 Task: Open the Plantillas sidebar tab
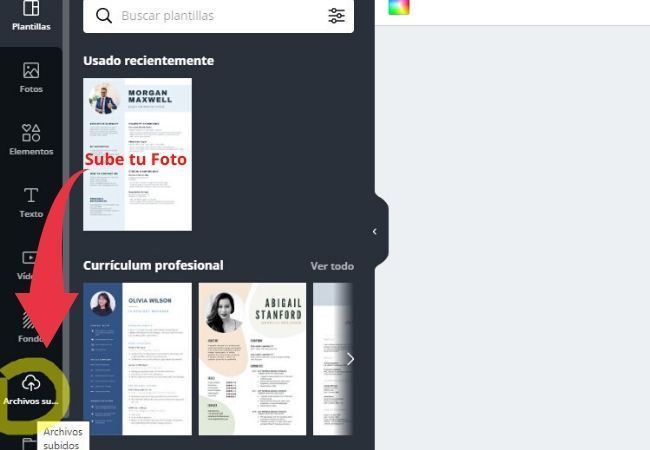(x=31, y=16)
